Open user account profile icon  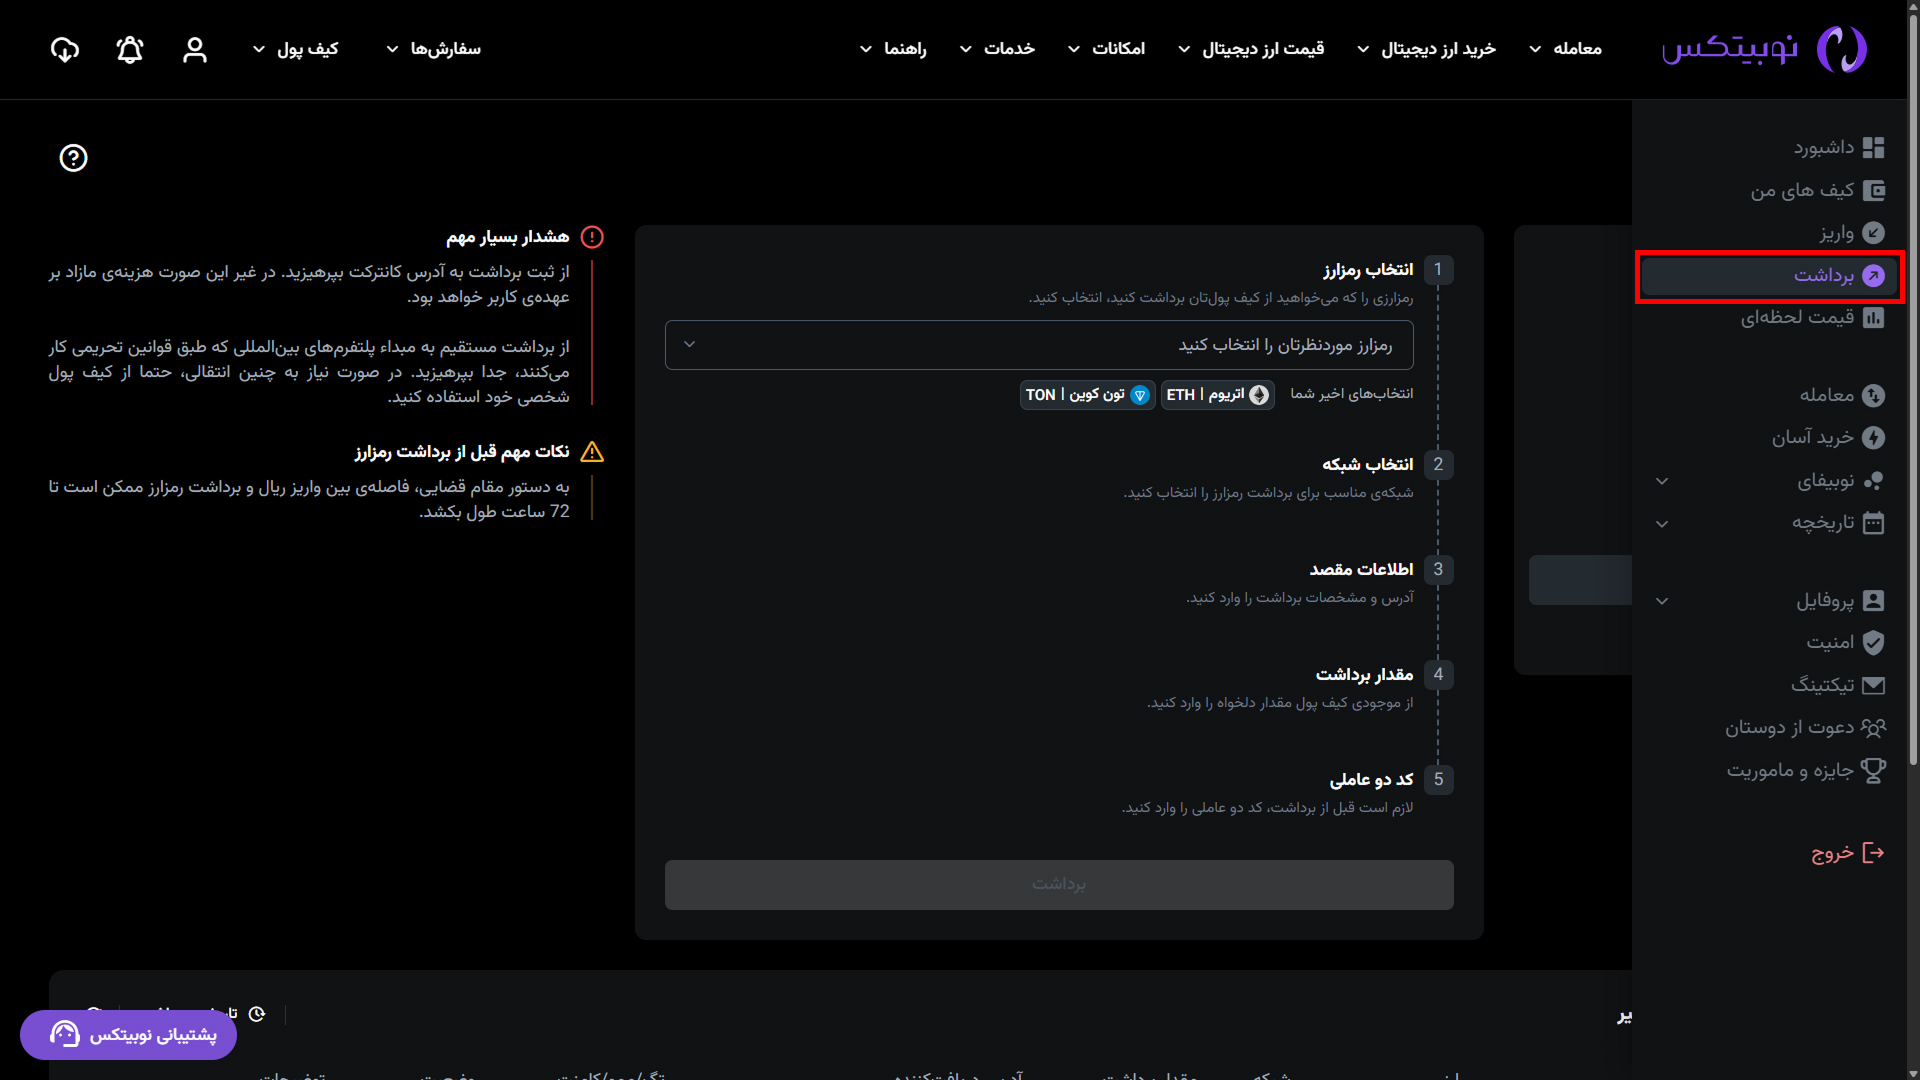(x=195, y=49)
